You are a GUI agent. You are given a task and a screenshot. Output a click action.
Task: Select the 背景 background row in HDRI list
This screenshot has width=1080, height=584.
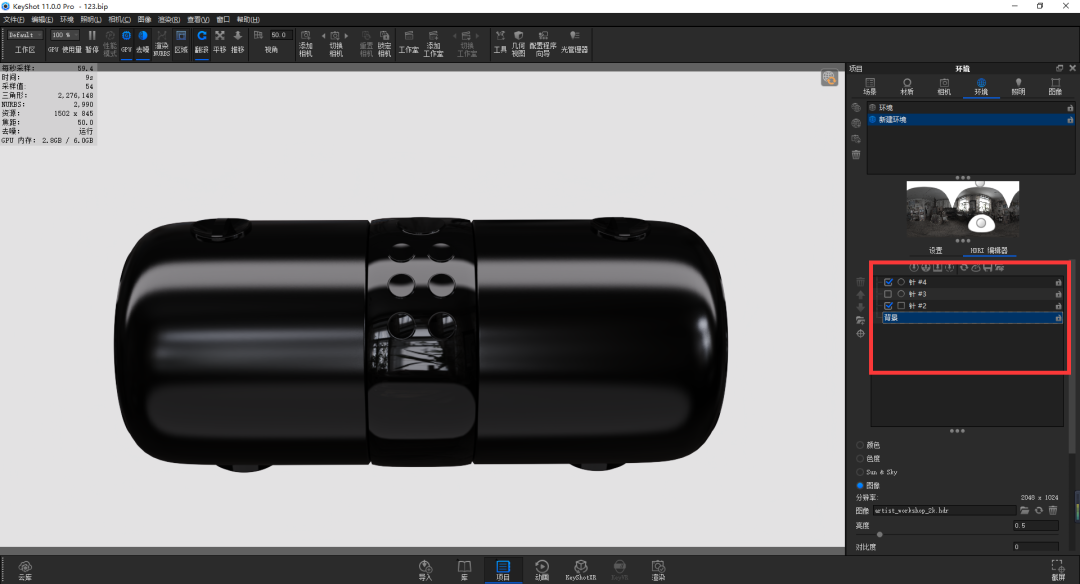click(x=972, y=317)
